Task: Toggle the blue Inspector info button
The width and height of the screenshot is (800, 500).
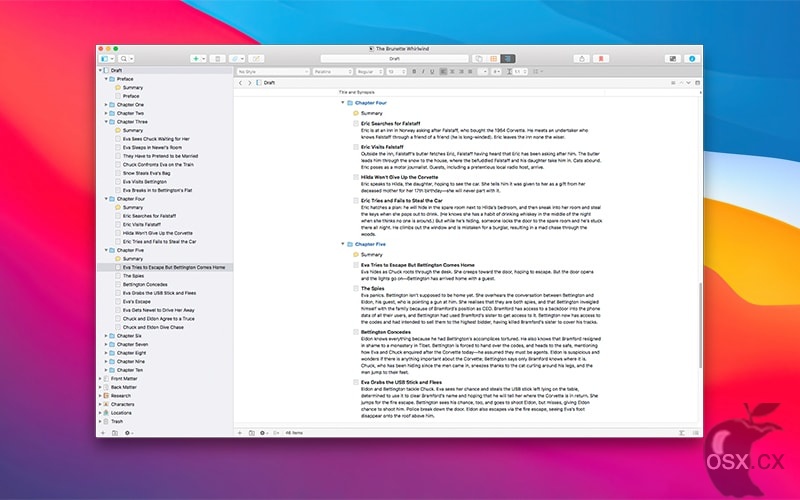Action: (692, 59)
